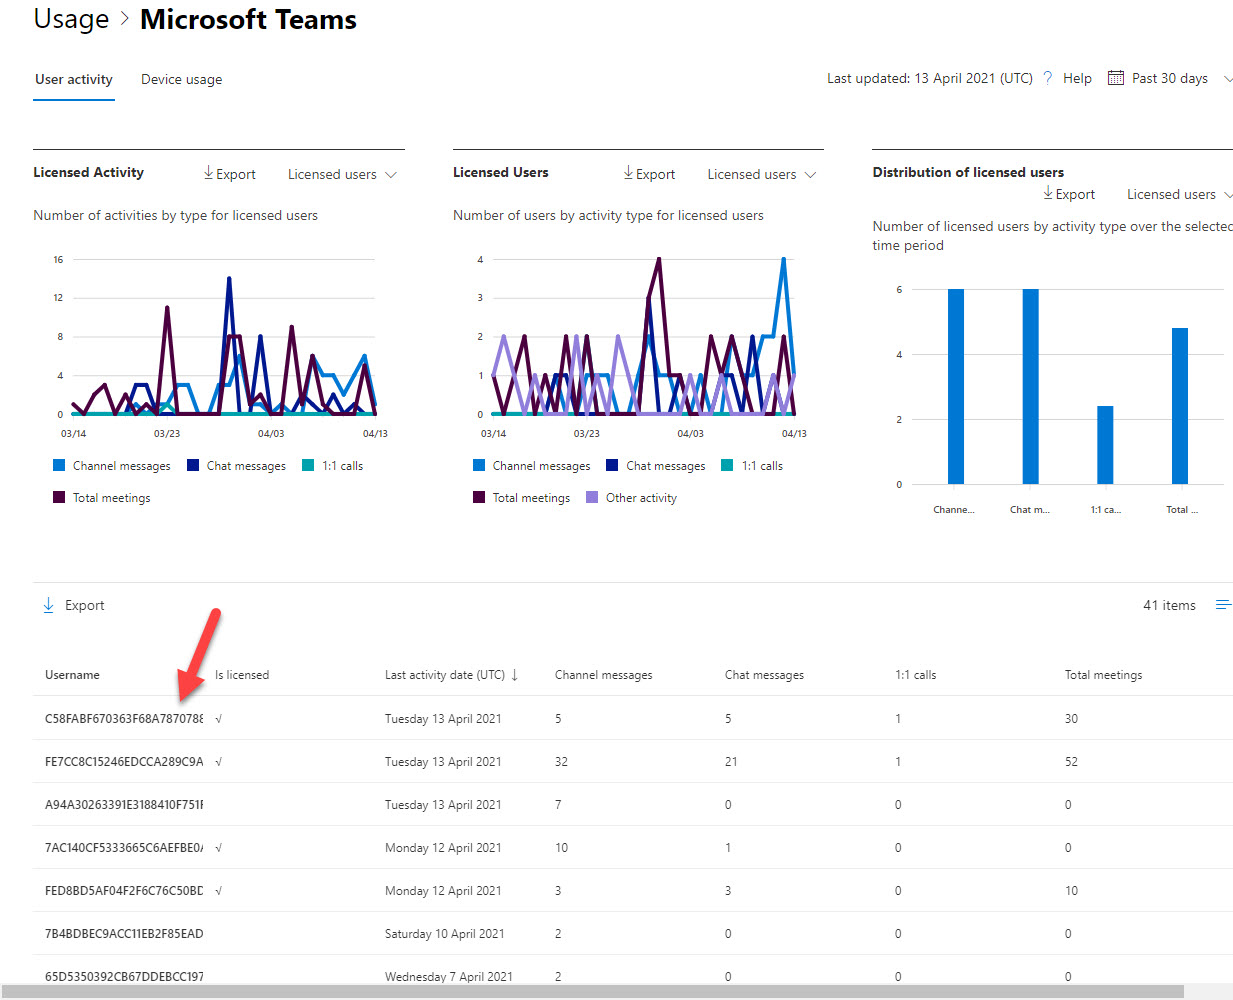Click the help question mark icon

(x=1048, y=78)
